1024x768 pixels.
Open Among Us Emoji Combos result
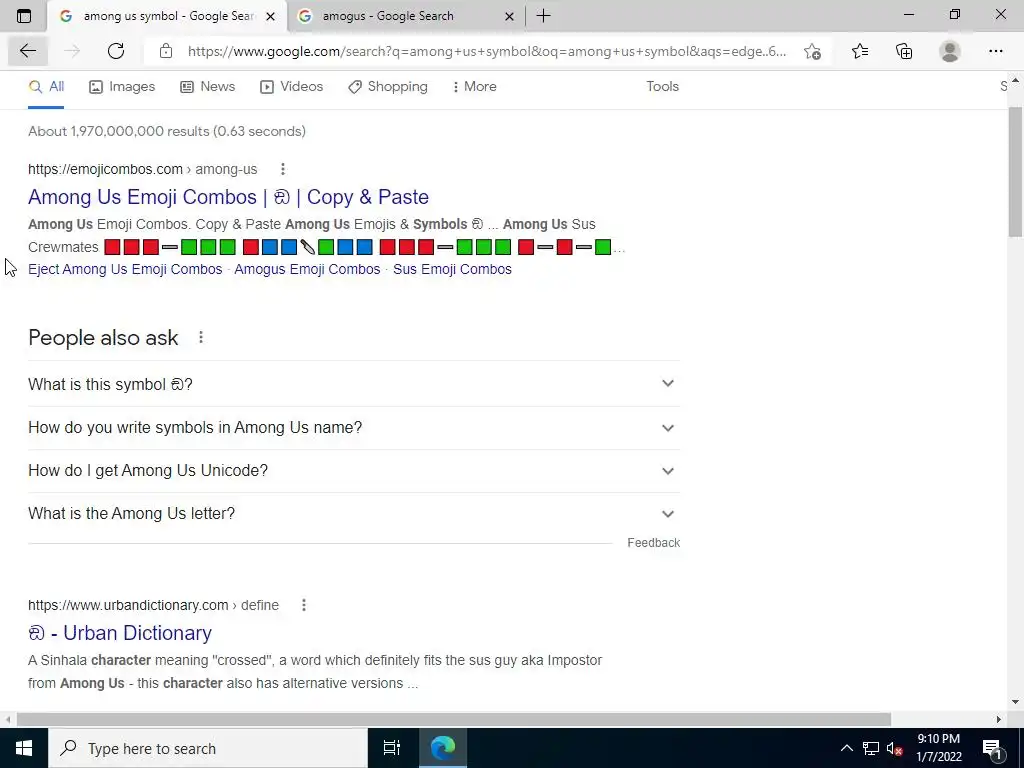click(x=229, y=197)
